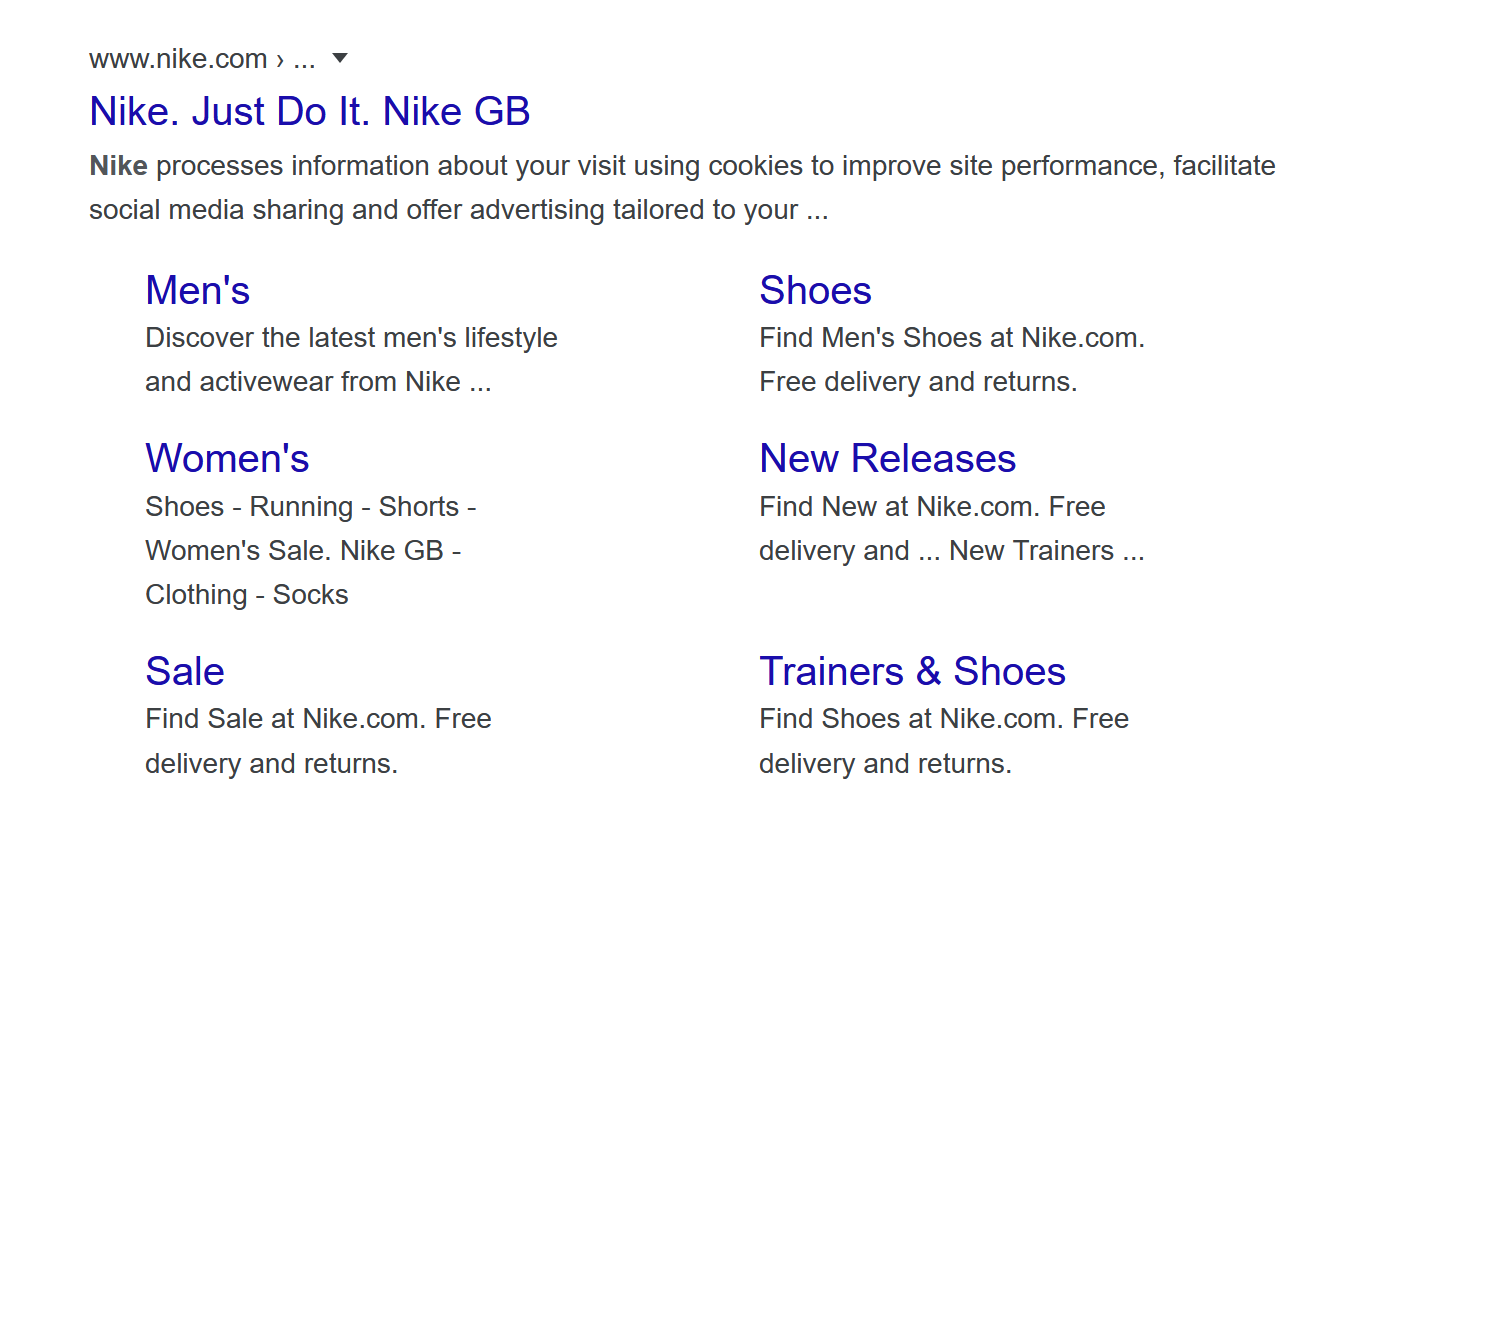
Task: Go to the Men's sitelink
Action: (x=197, y=290)
